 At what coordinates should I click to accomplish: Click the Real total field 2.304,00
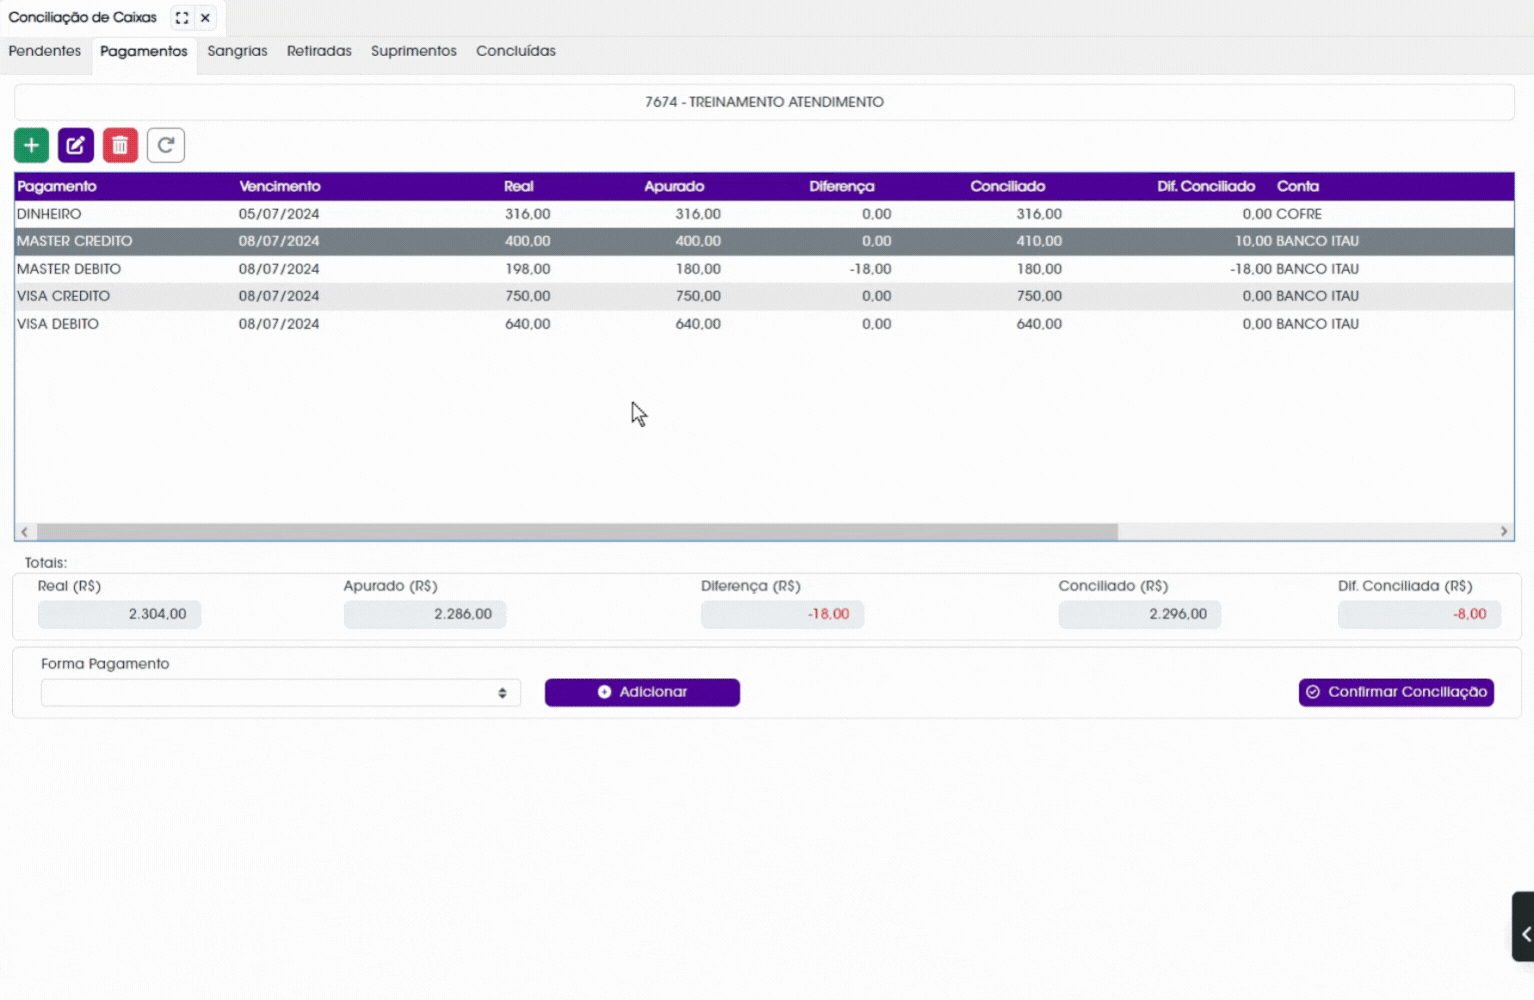coord(119,614)
